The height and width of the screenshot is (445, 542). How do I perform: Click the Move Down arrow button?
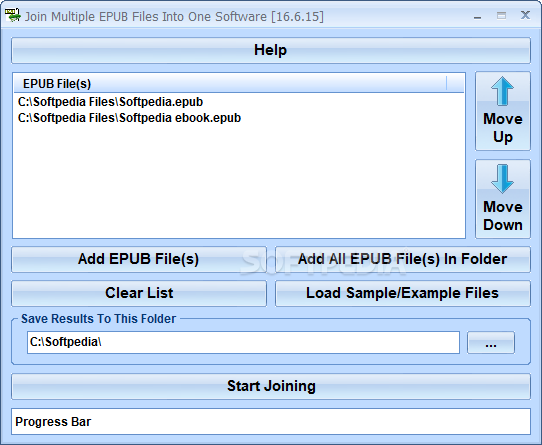[503, 199]
